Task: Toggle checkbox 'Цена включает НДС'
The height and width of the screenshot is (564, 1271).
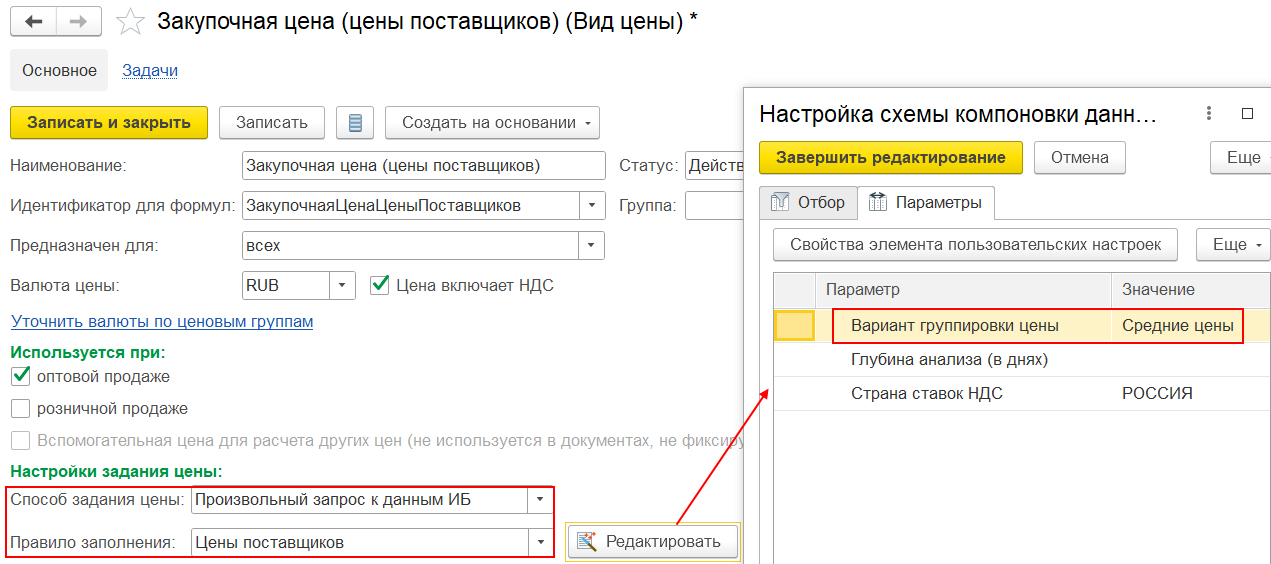Action: (x=380, y=285)
